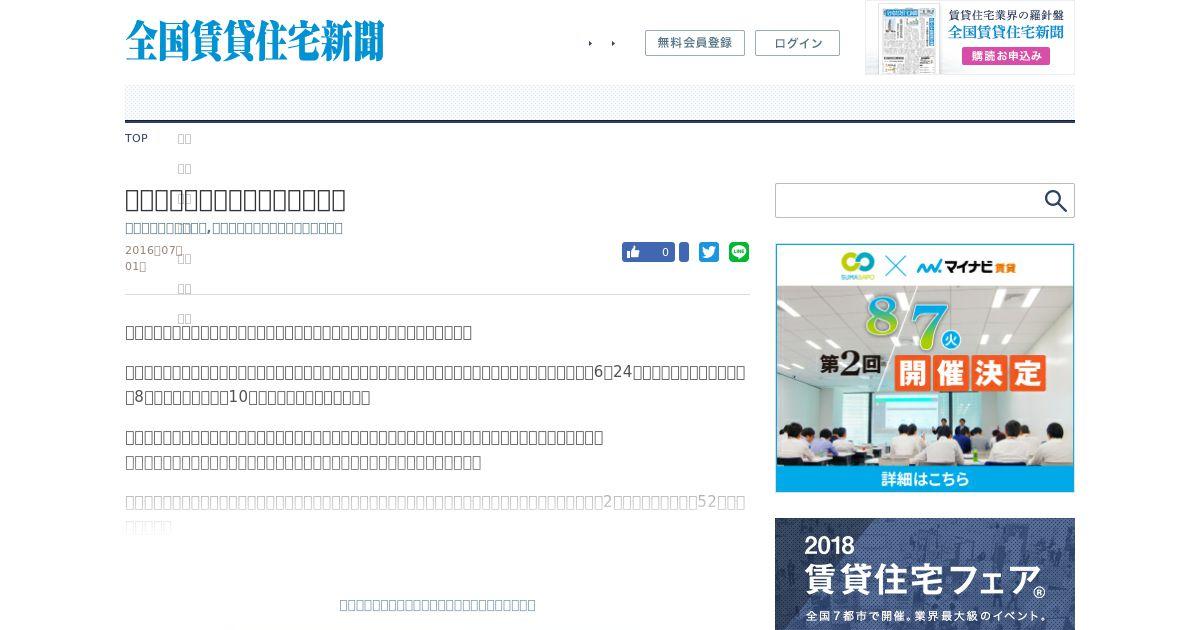The height and width of the screenshot is (630, 1200).
Task: Click the 全国賃貸住宅新聞 site logo
Action: 255,41
